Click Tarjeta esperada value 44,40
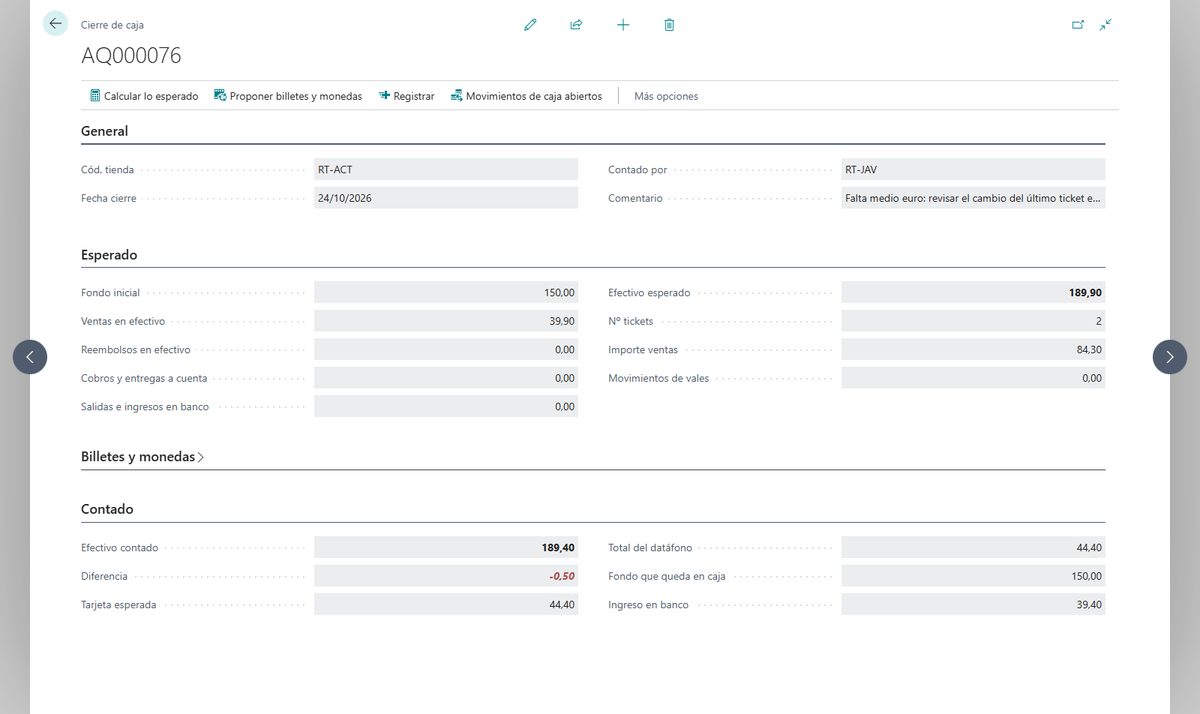Screen dimensions: 1200x714 pos(446,605)
